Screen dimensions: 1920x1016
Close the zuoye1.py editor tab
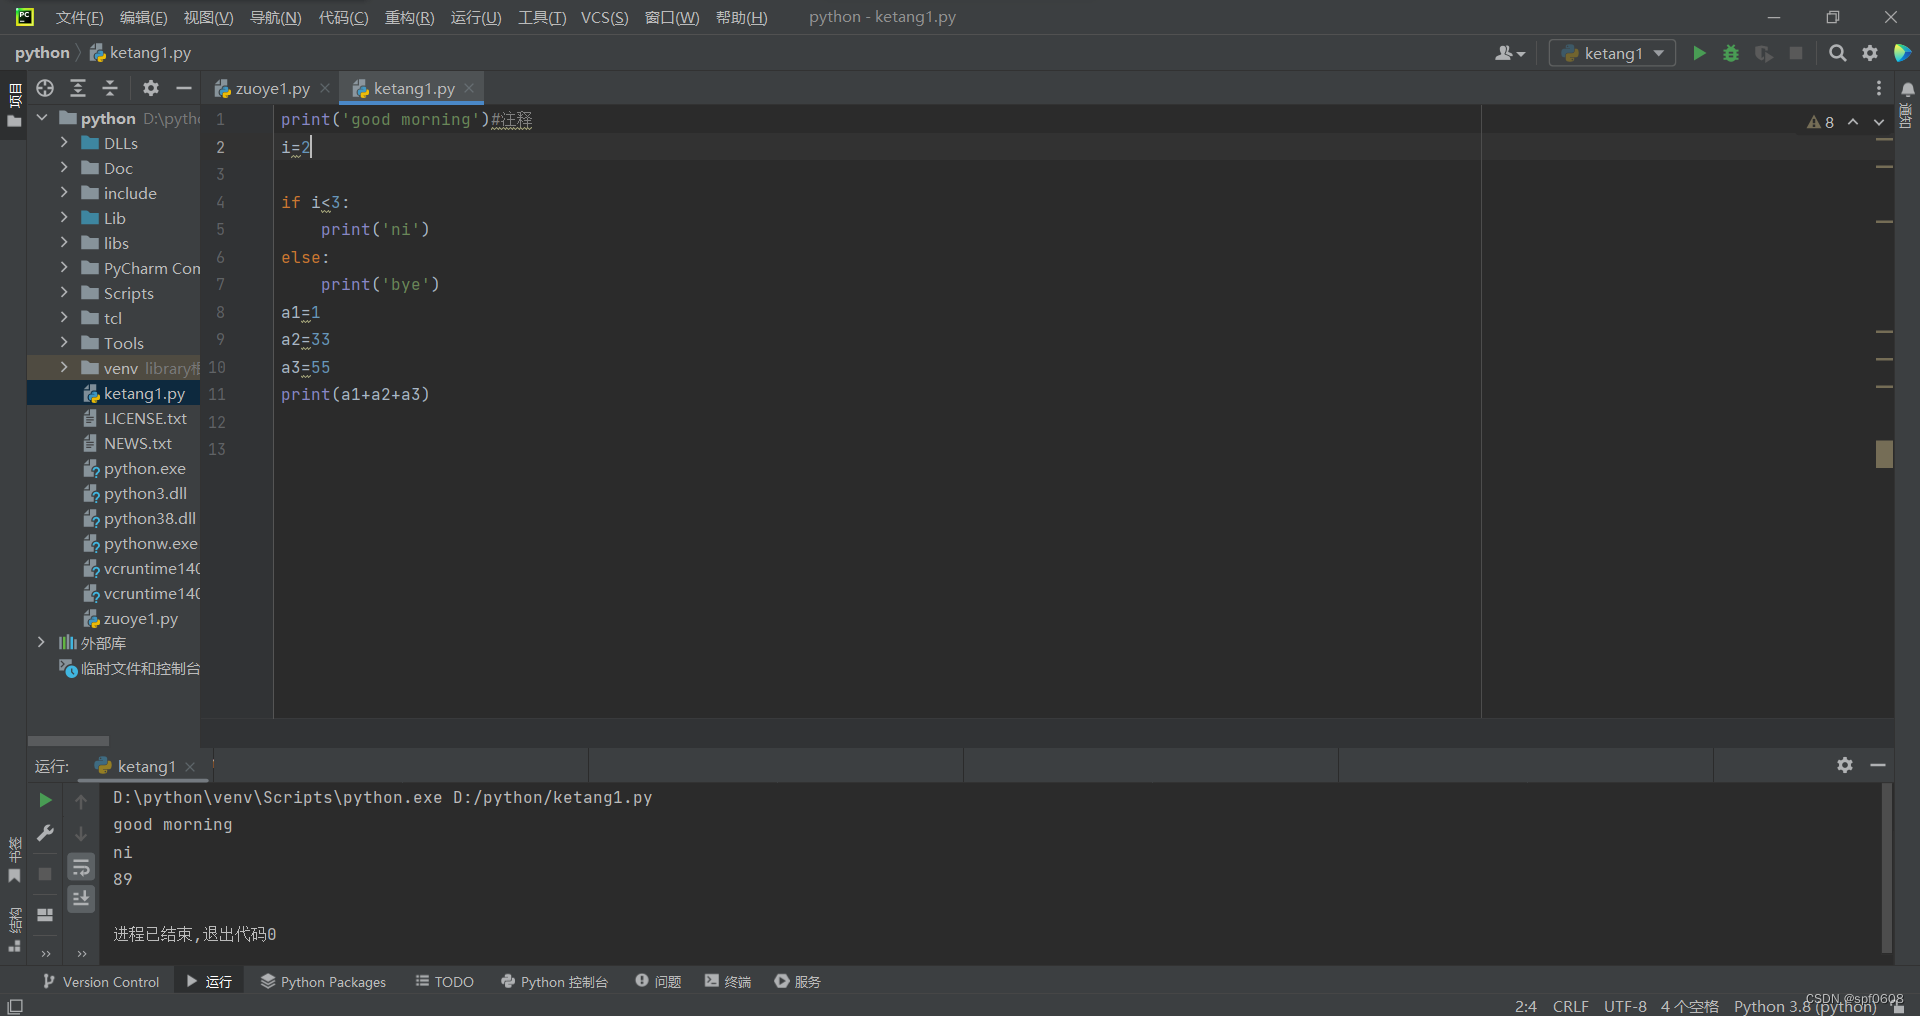click(325, 89)
